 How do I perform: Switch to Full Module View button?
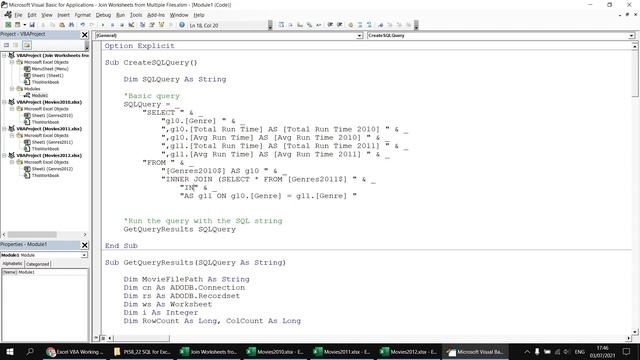coord(103,338)
